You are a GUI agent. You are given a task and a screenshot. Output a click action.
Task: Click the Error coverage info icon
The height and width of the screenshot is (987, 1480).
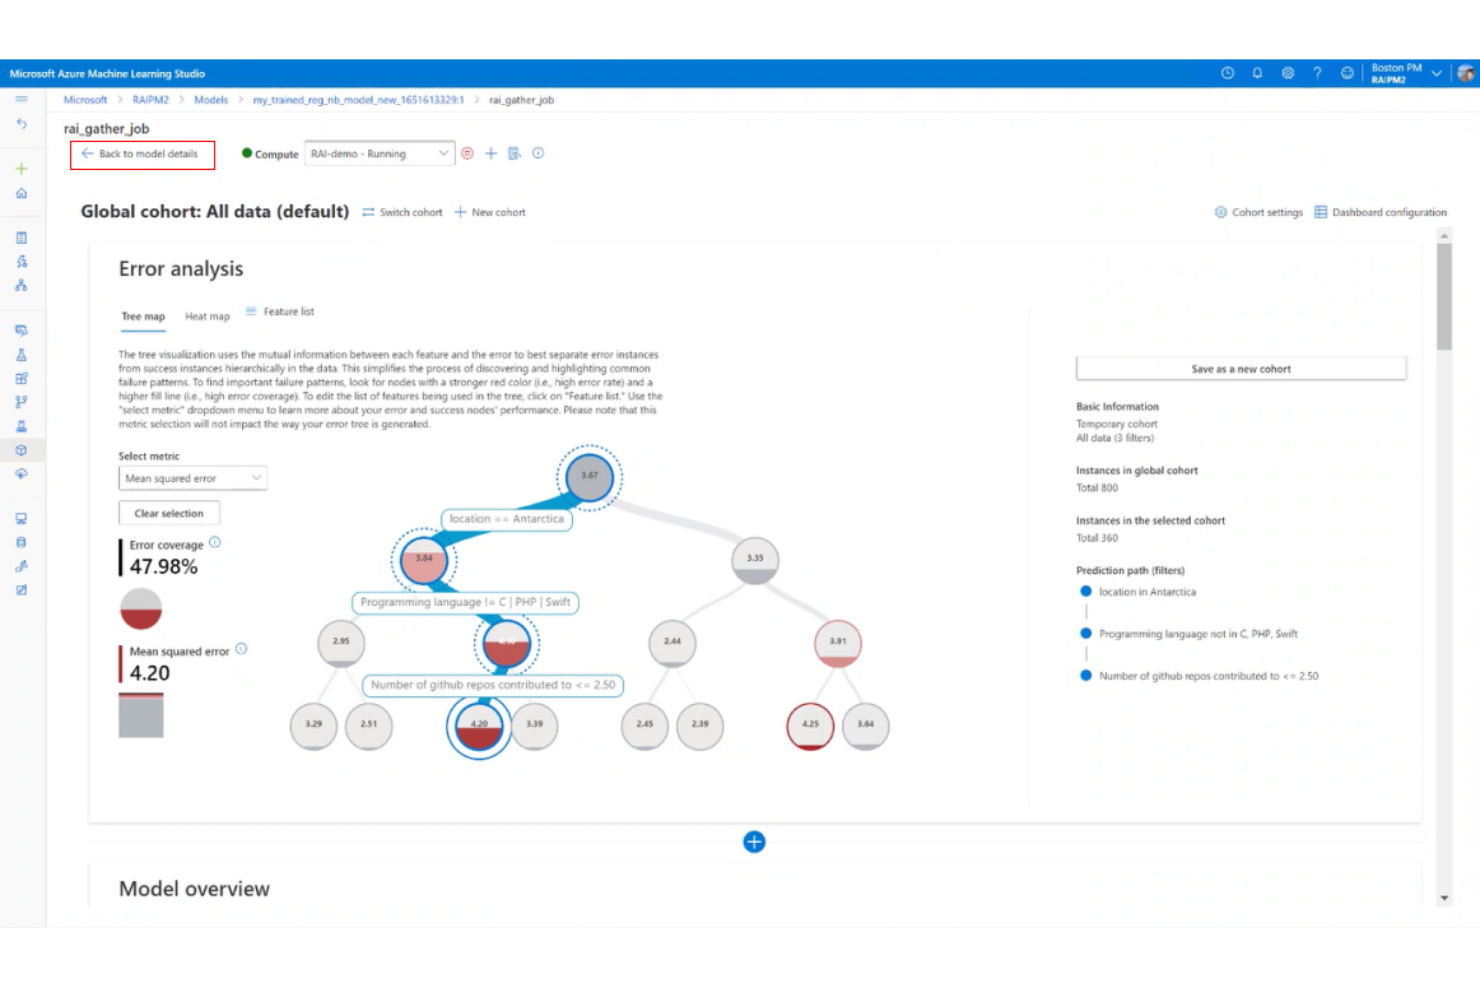pos(215,542)
